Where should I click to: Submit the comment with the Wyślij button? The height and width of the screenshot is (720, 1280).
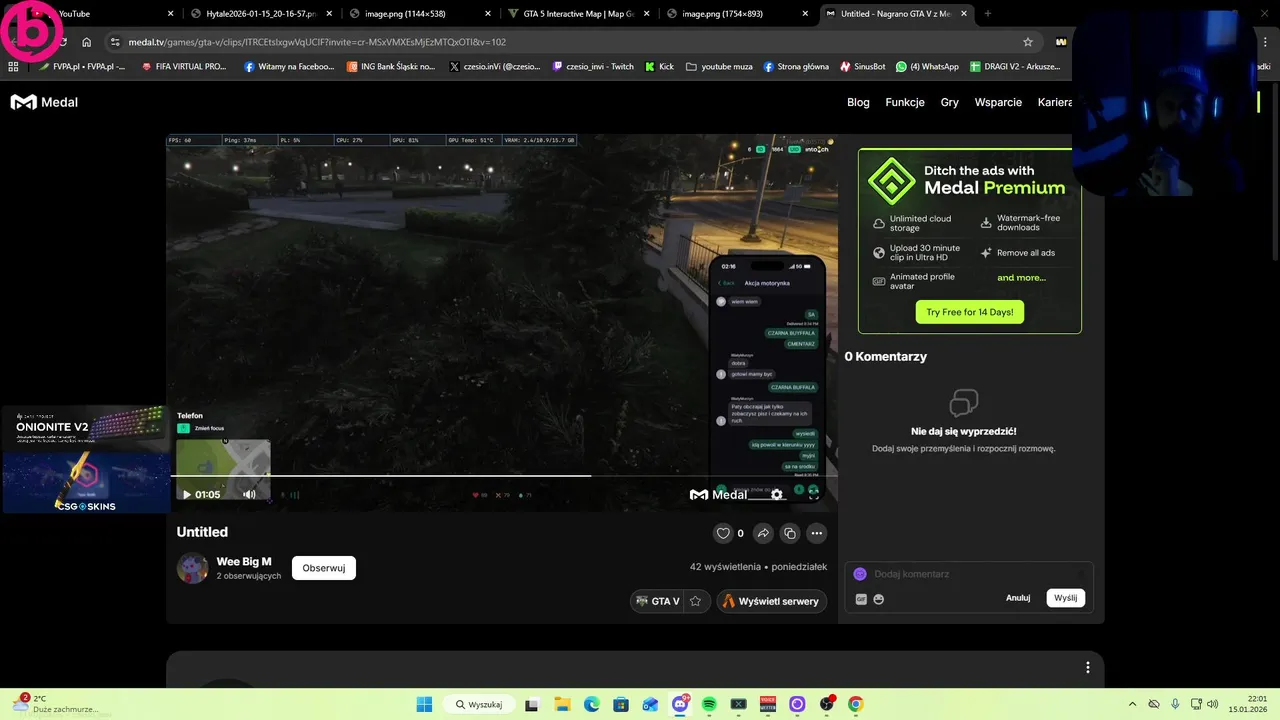pyautogui.click(x=1066, y=598)
